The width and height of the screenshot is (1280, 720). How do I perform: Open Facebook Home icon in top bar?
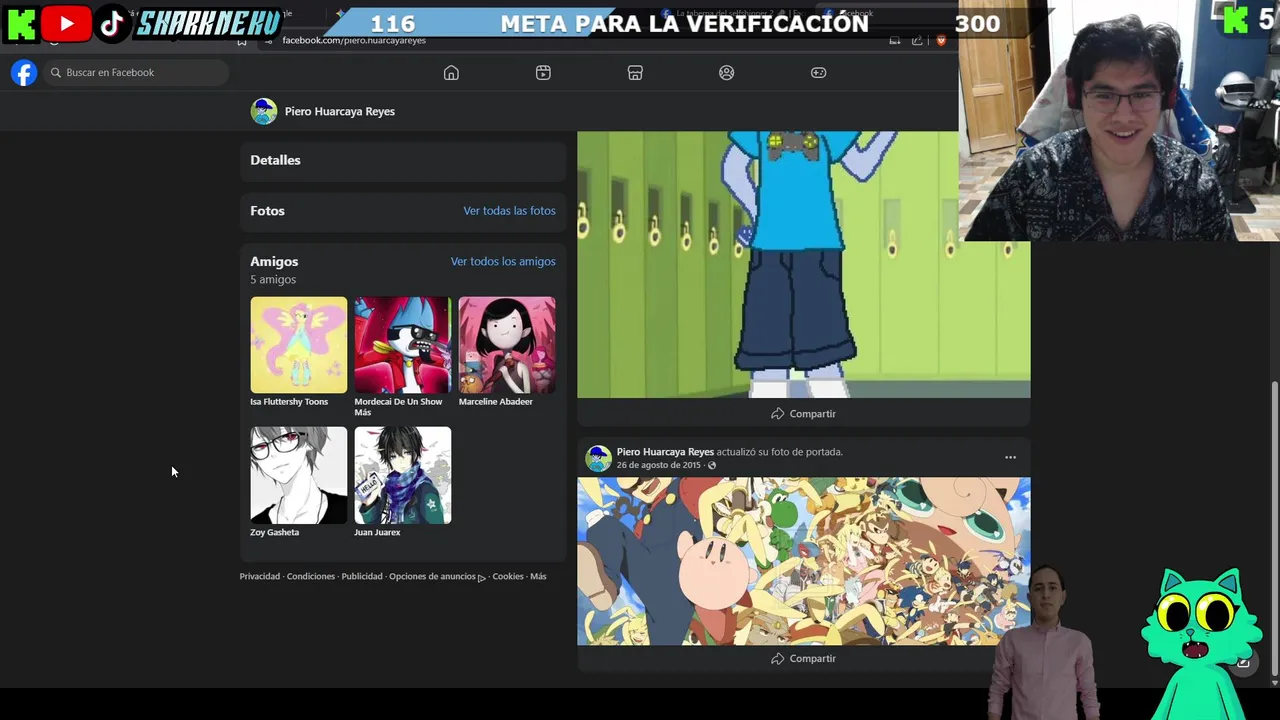451,73
